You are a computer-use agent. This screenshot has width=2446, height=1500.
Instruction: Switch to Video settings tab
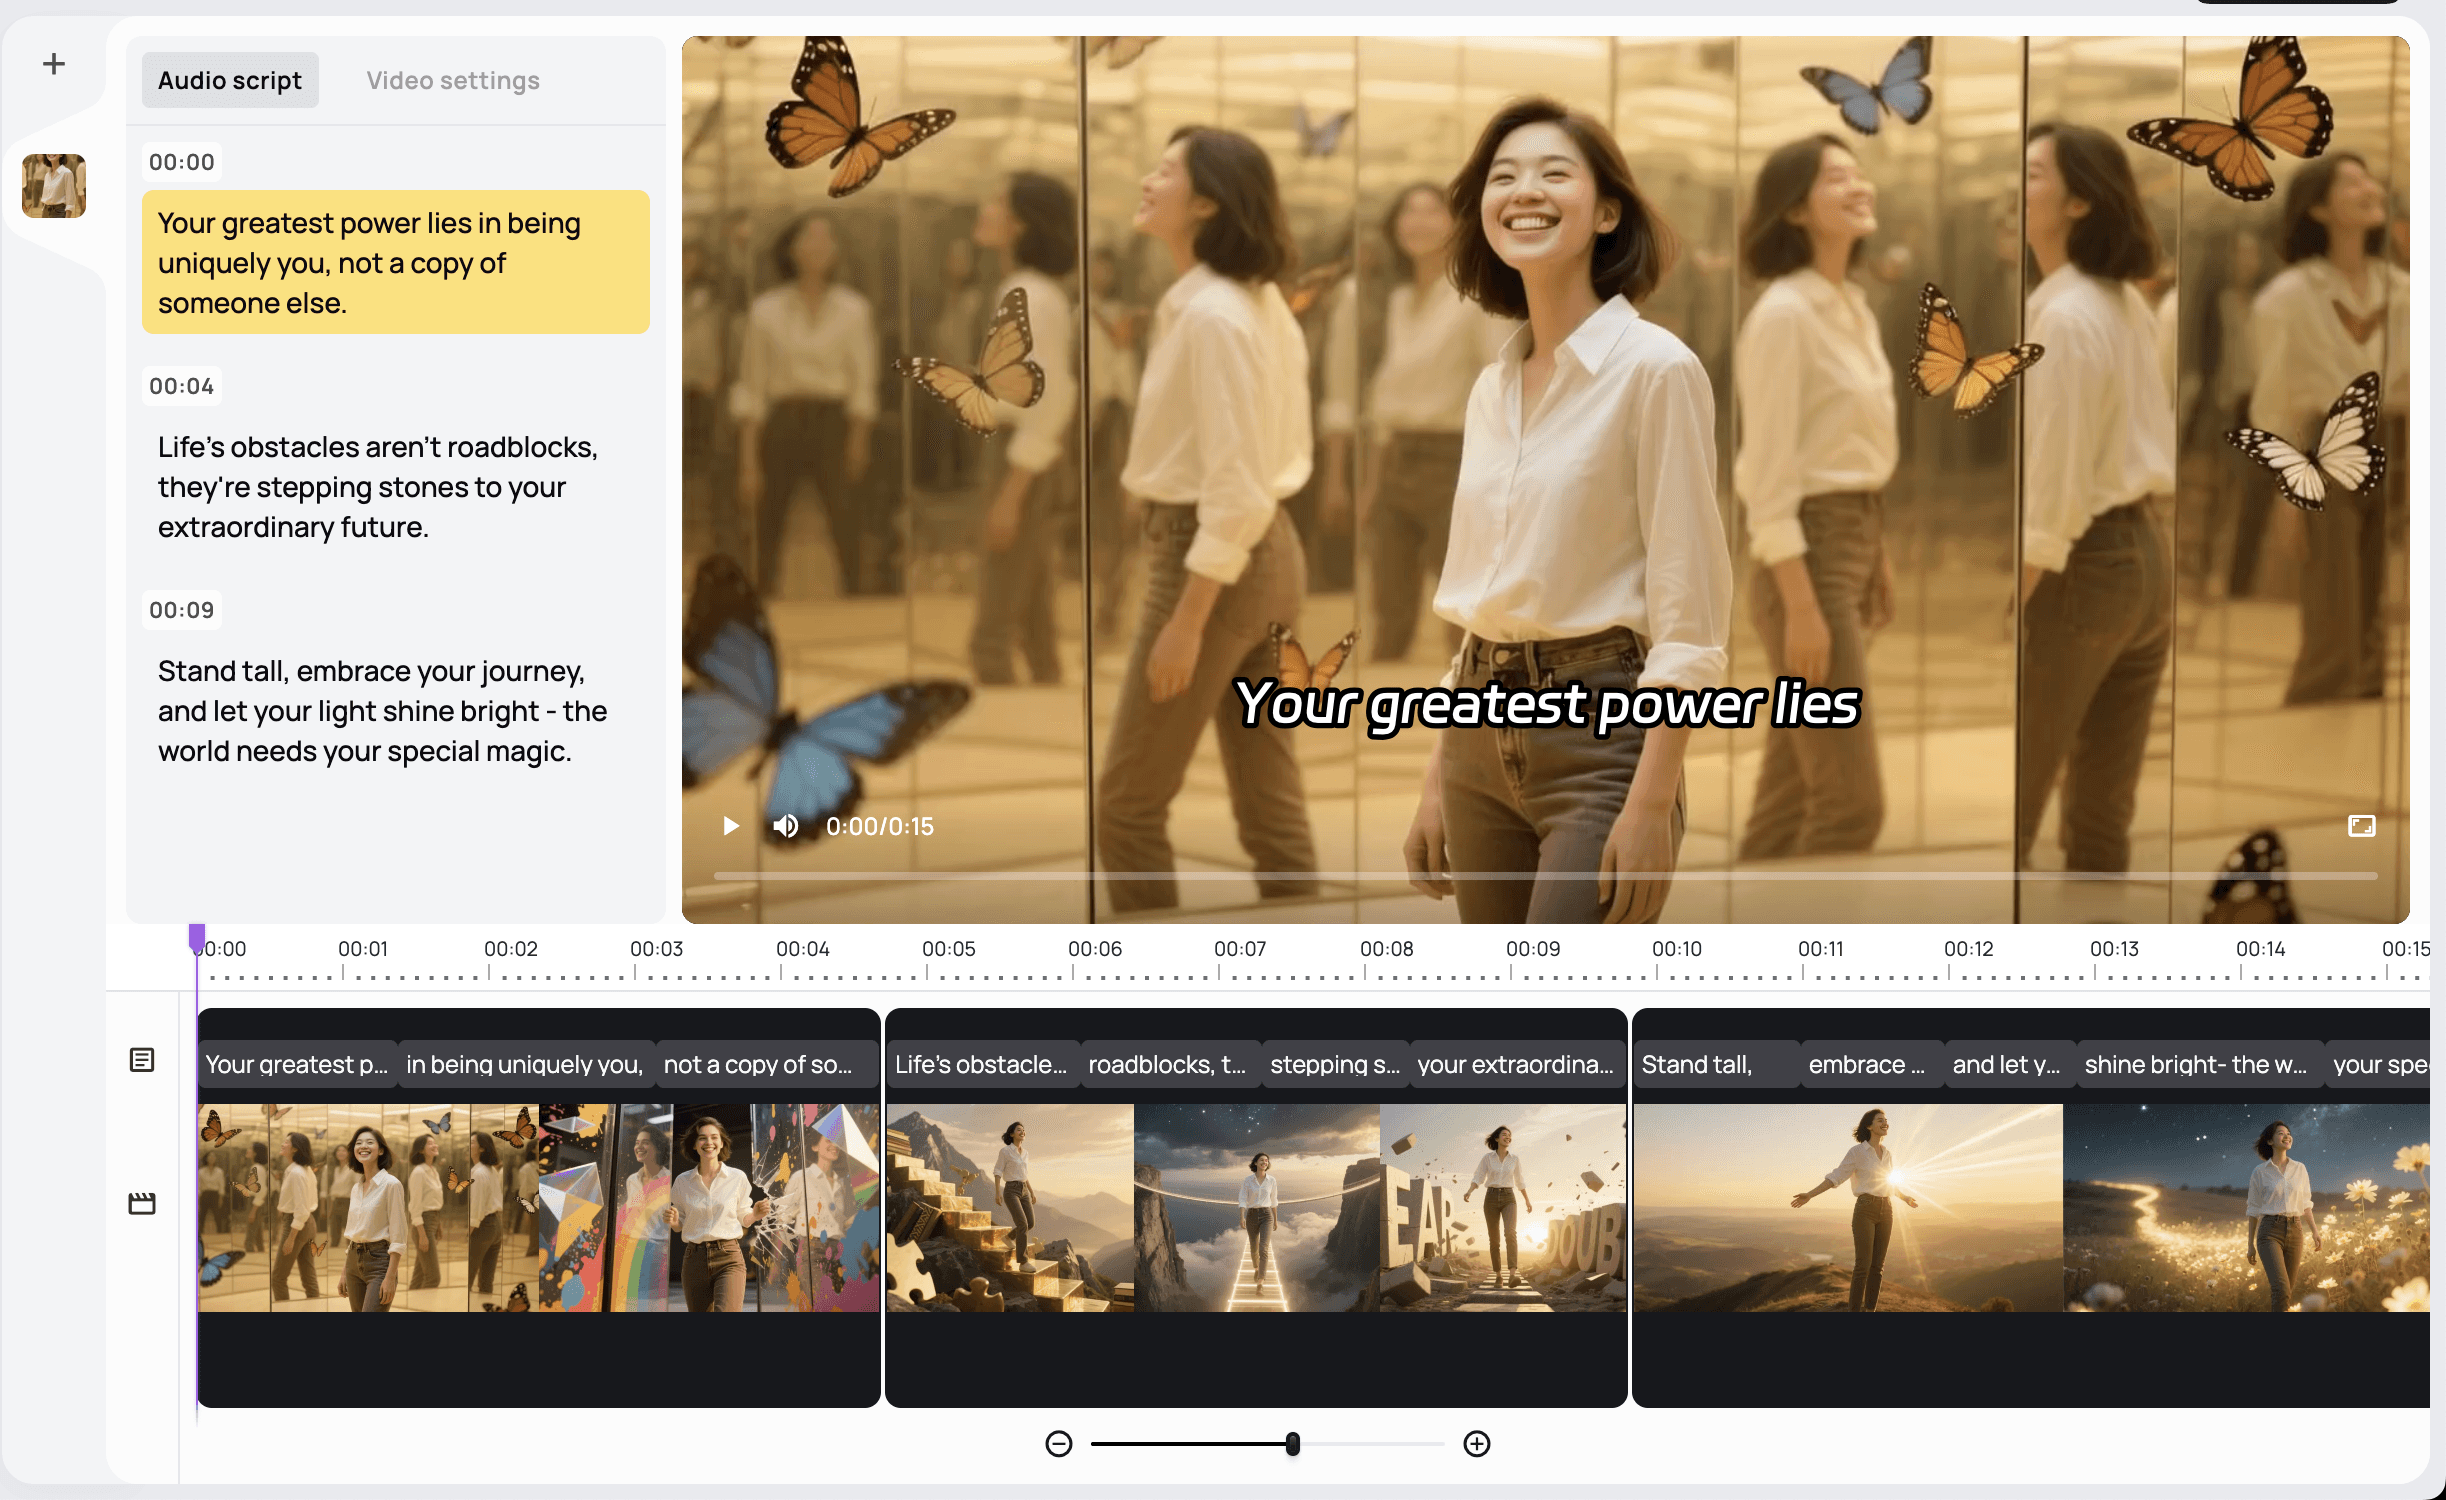[453, 80]
